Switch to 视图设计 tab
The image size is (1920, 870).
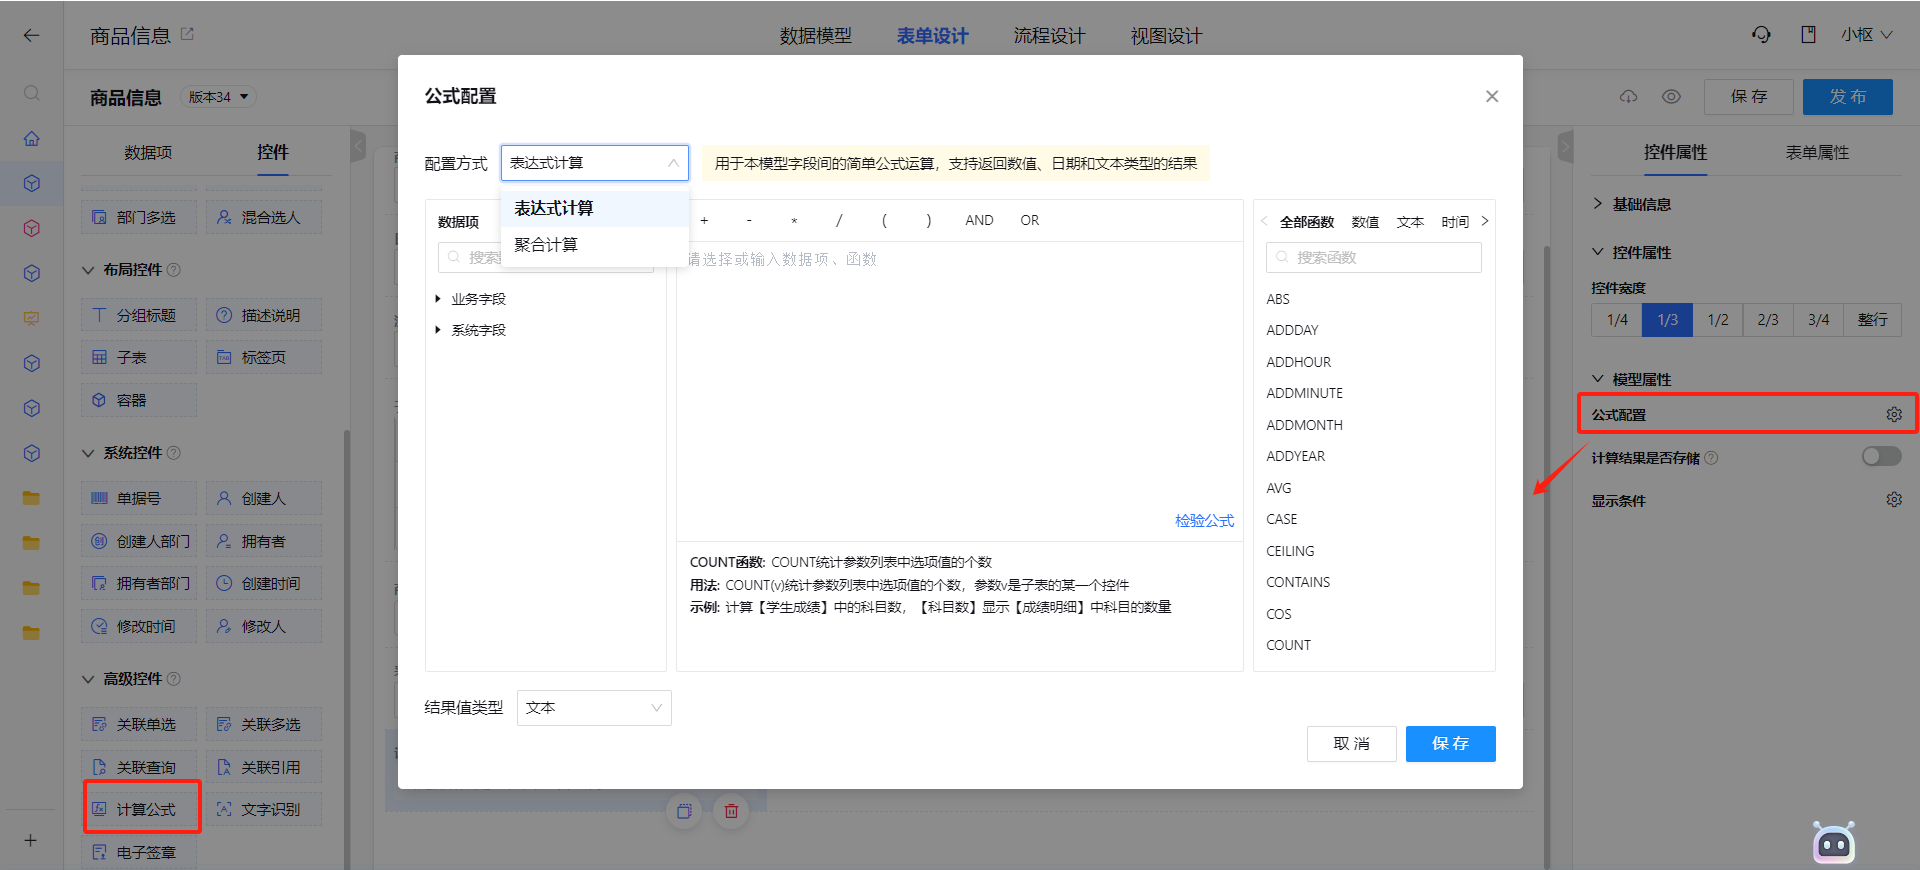tap(1166, 36)
